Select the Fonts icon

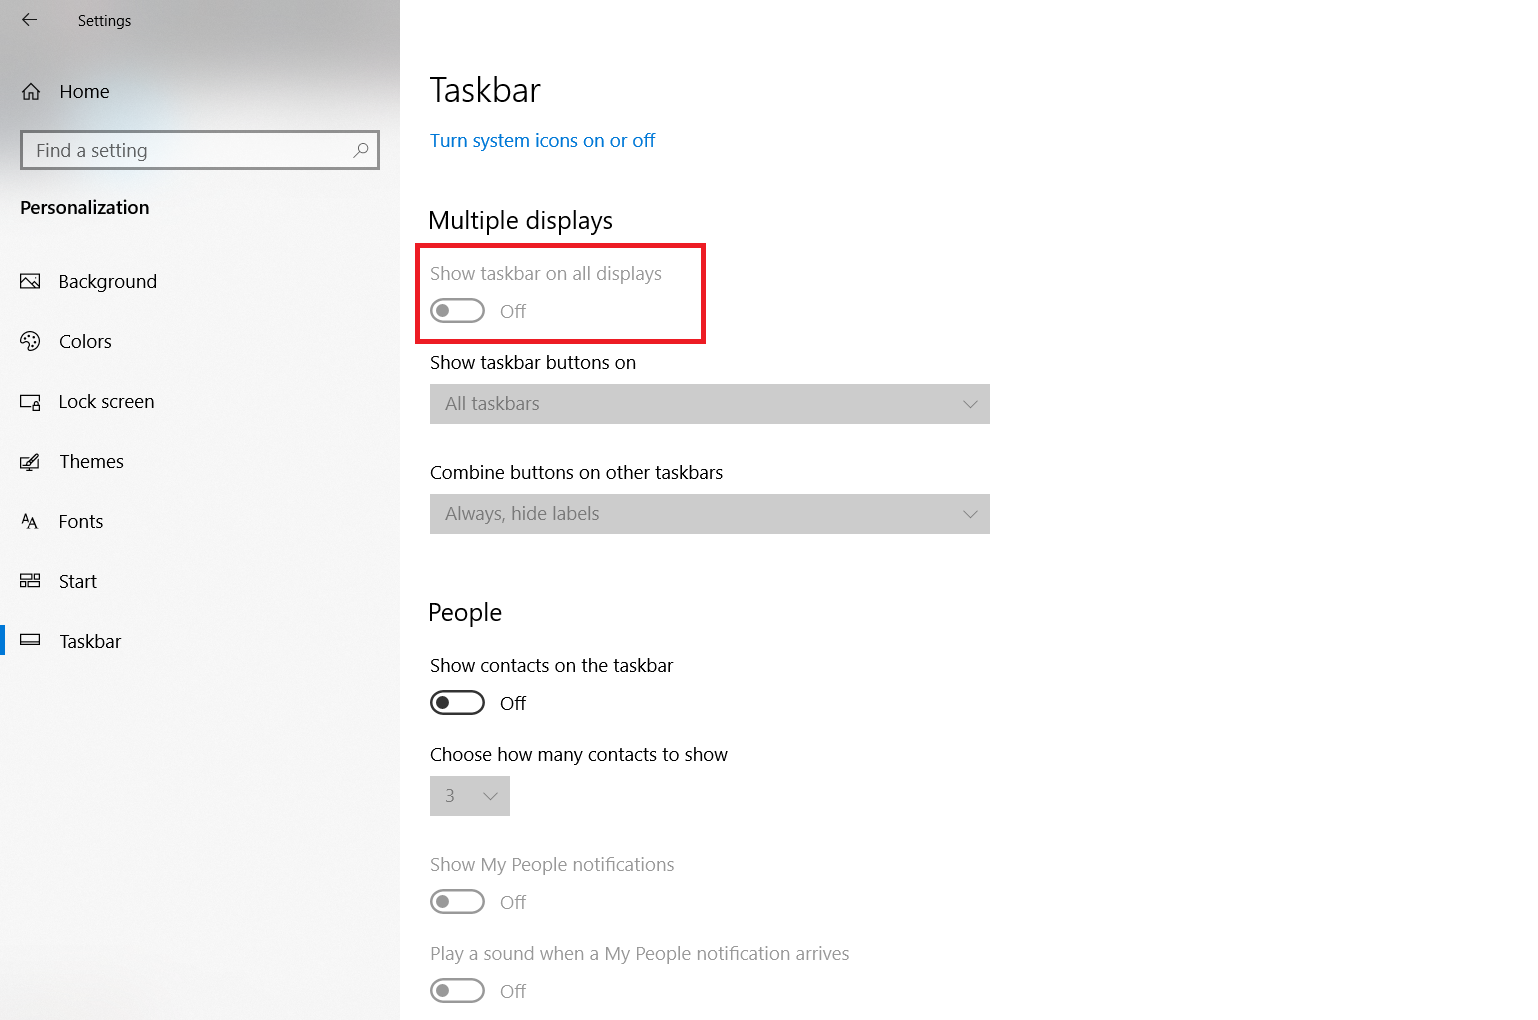tap(31, 521)
